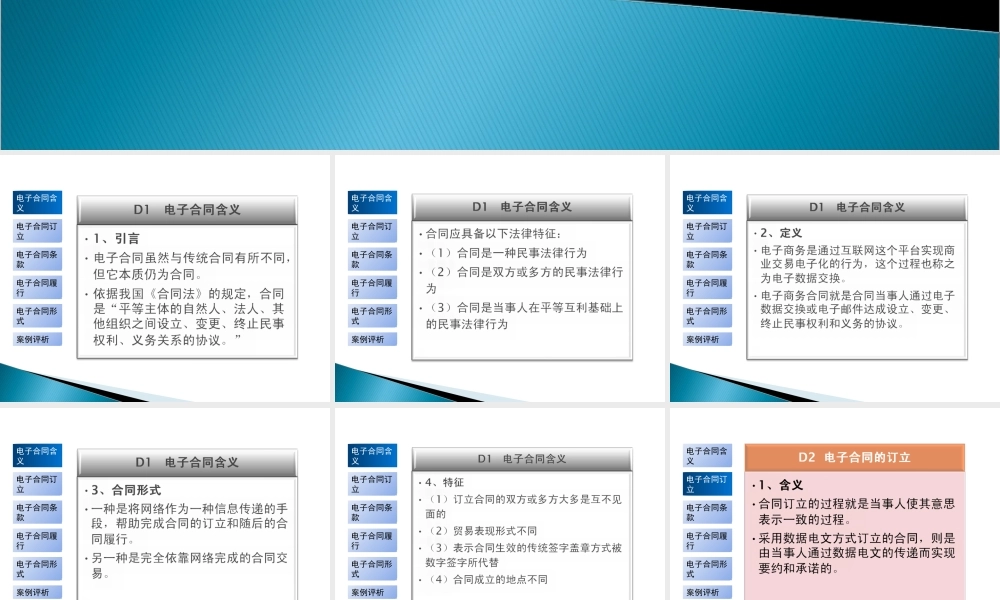
Task: Click 电子合同条款 button in bottom-right slide sidebar
Action: click(x=707, y=511)
